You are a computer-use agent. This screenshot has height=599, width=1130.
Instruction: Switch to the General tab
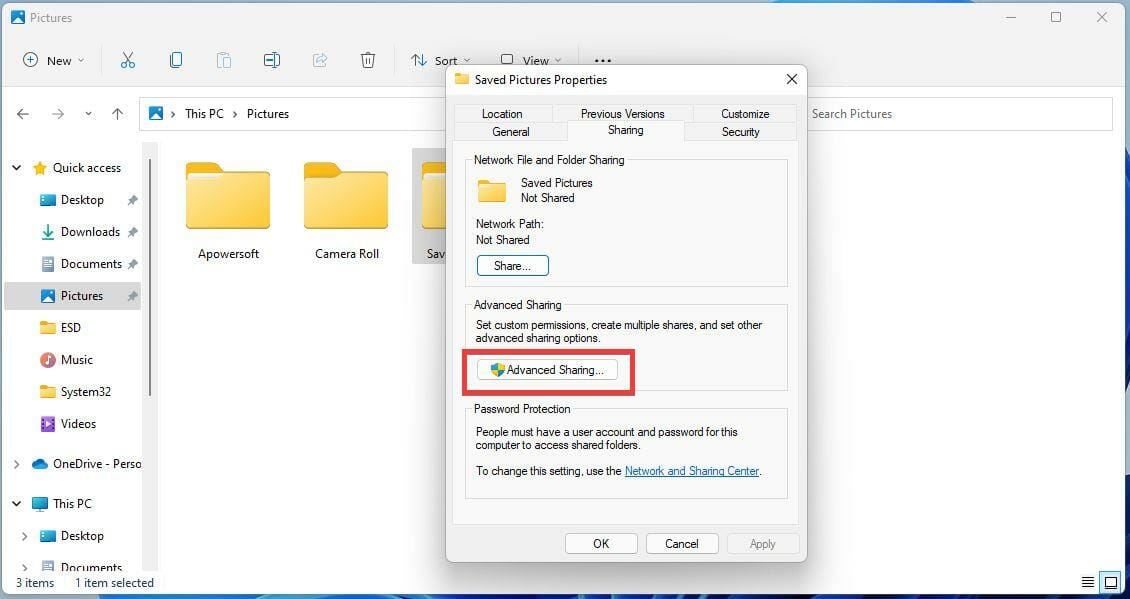(511, 132)
